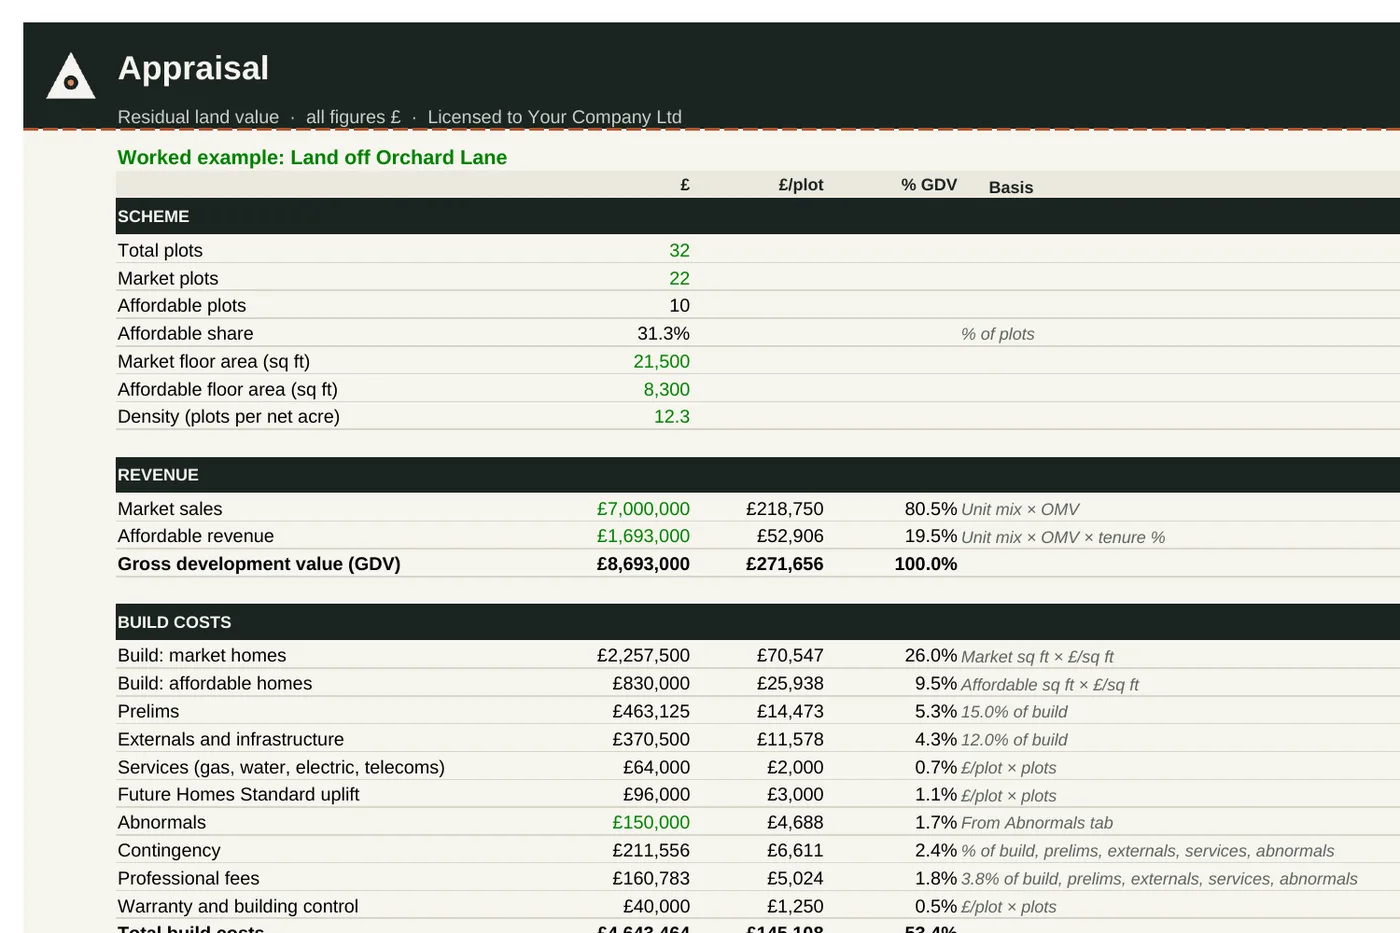Click the REVENUE section header
Viewport: 1400px width, 933px height.
[x=758, y=475]
